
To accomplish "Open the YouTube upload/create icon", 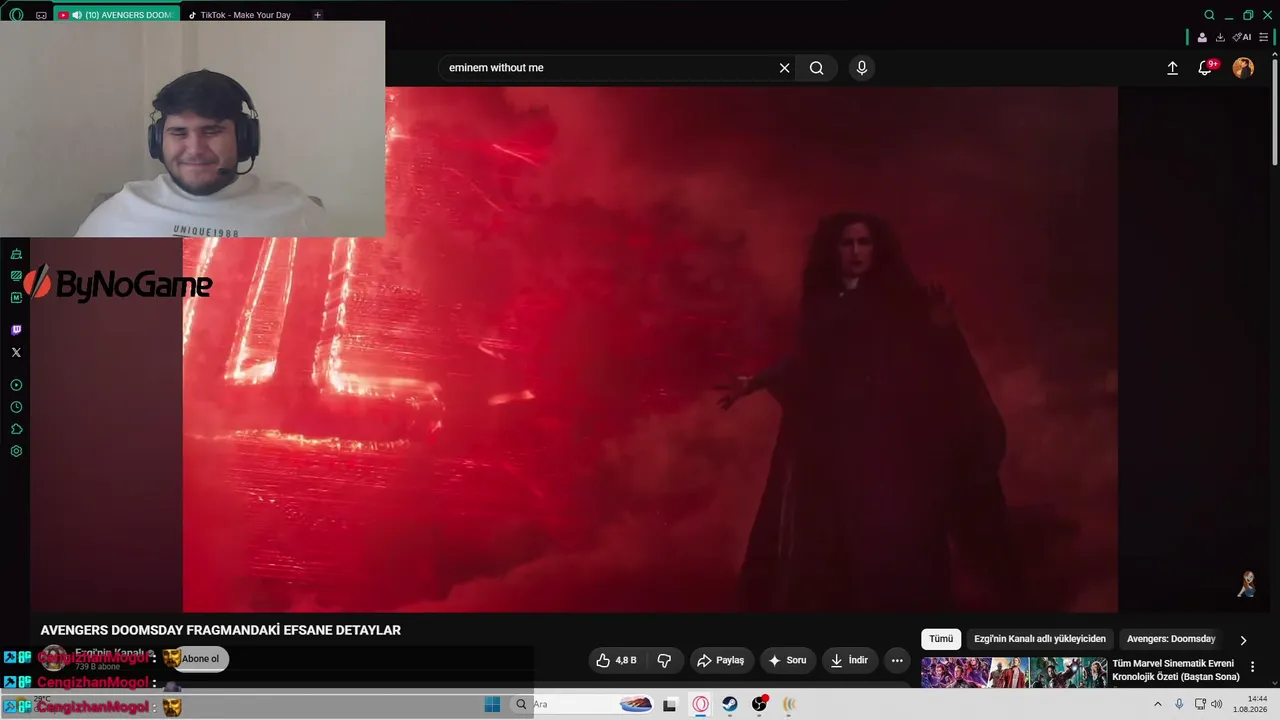I will tap(1172, 68).
